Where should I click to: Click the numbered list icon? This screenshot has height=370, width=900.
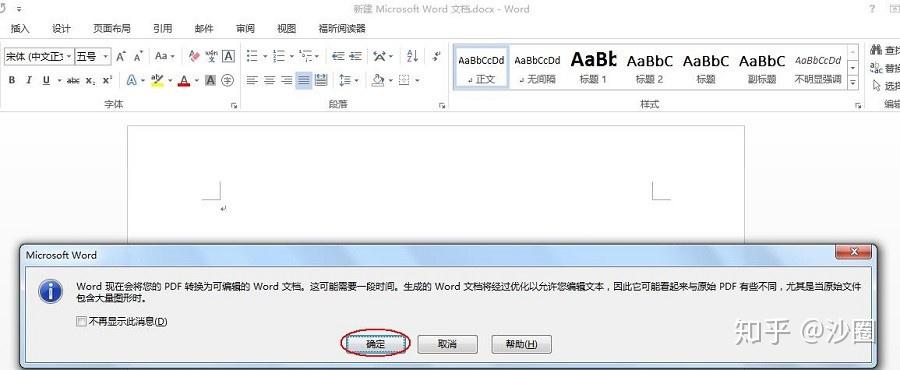[x=280, y=56]
